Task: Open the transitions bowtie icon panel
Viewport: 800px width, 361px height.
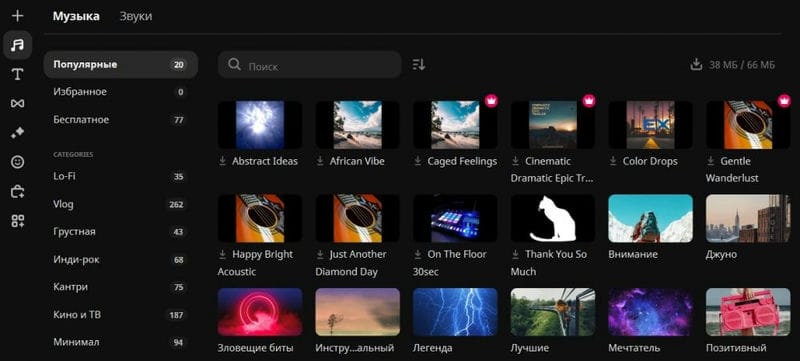Action: pos(17,104)
